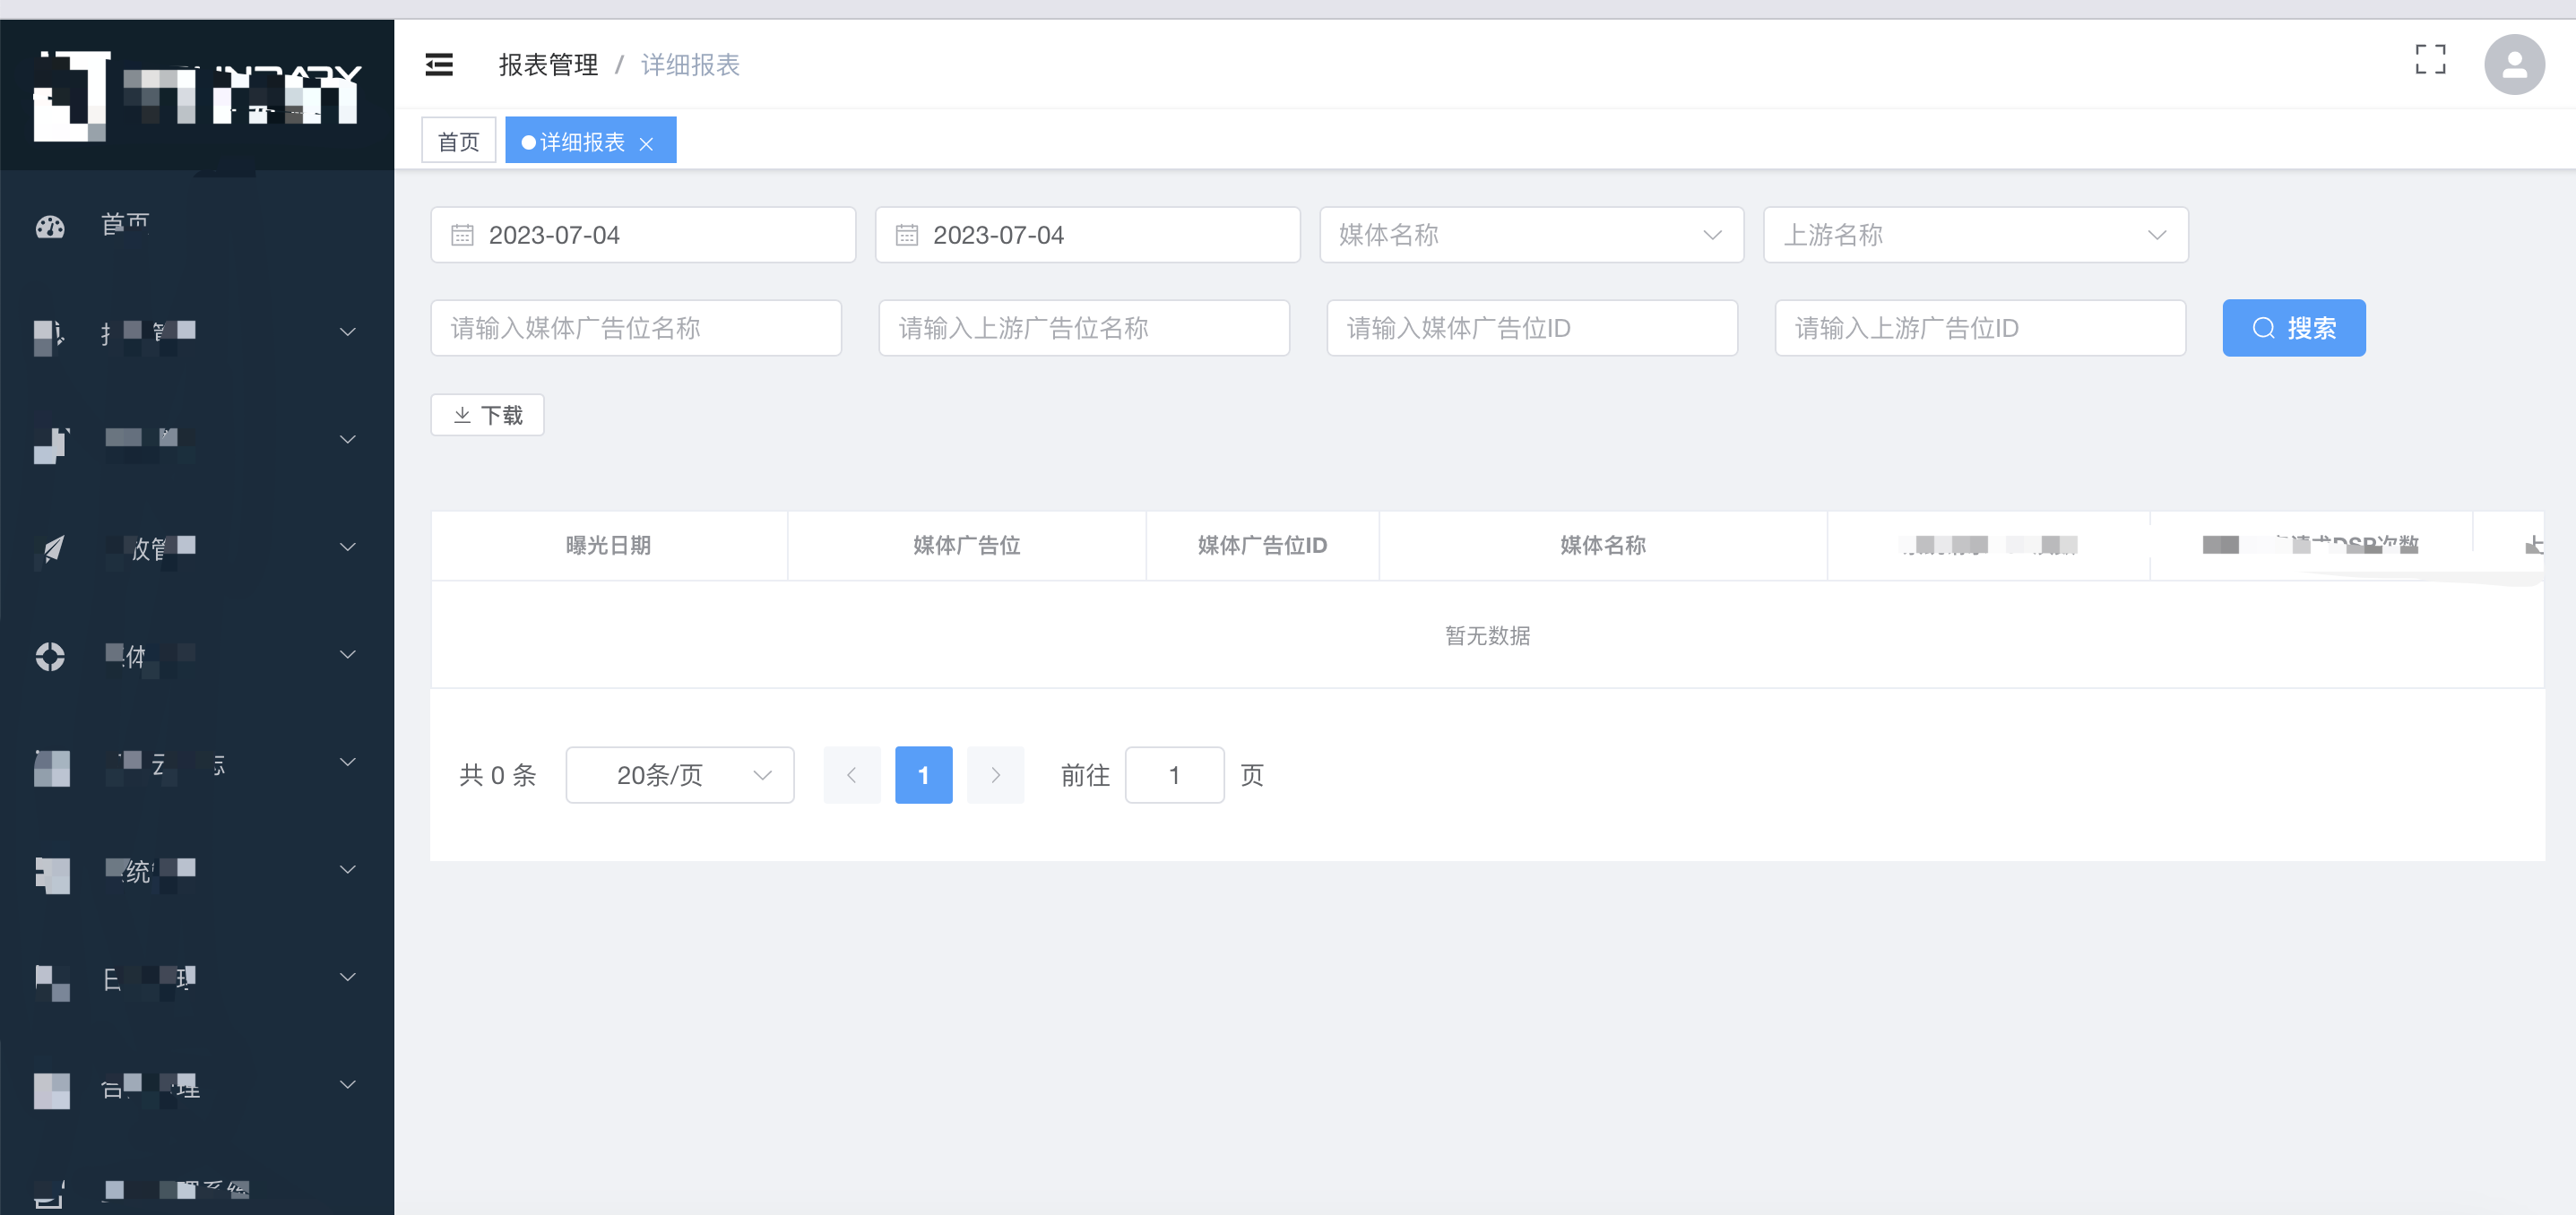
Task: Click the 媒体名称 column header
Action: click(1603, 545)
